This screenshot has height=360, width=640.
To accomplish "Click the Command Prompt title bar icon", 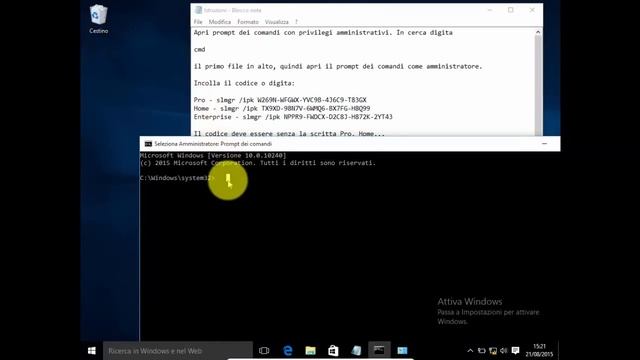I will click(x=148, y=144).
